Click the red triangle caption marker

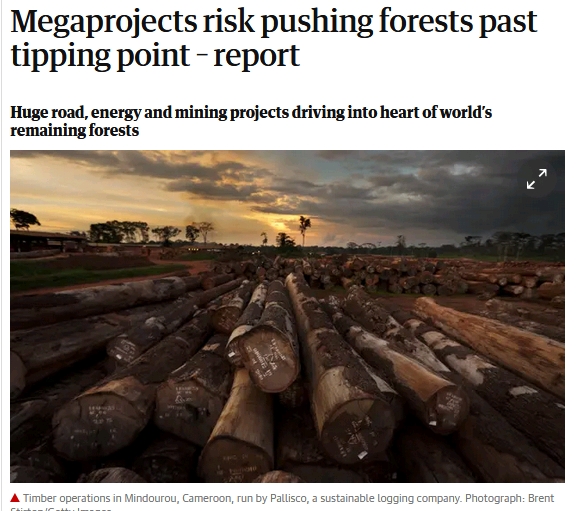pyautogui.click(x=15, y=498)
